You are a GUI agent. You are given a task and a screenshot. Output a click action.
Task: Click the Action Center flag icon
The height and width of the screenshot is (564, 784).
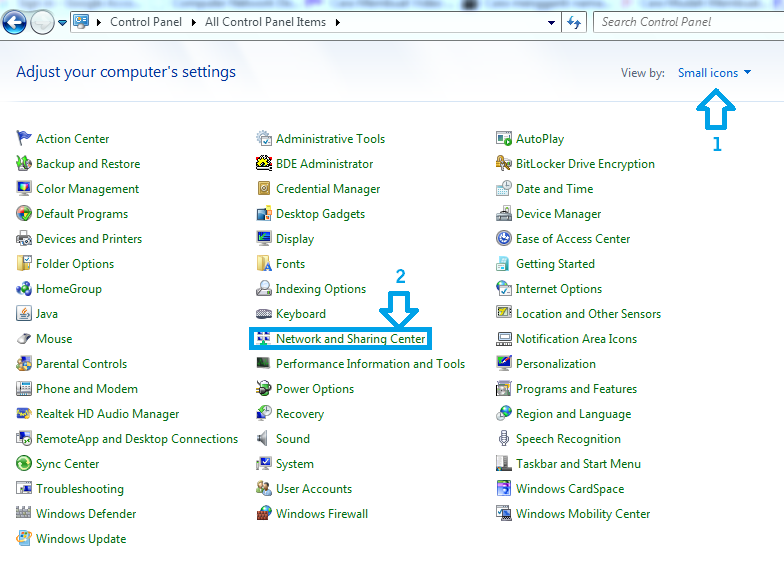(x=24, y=138)
